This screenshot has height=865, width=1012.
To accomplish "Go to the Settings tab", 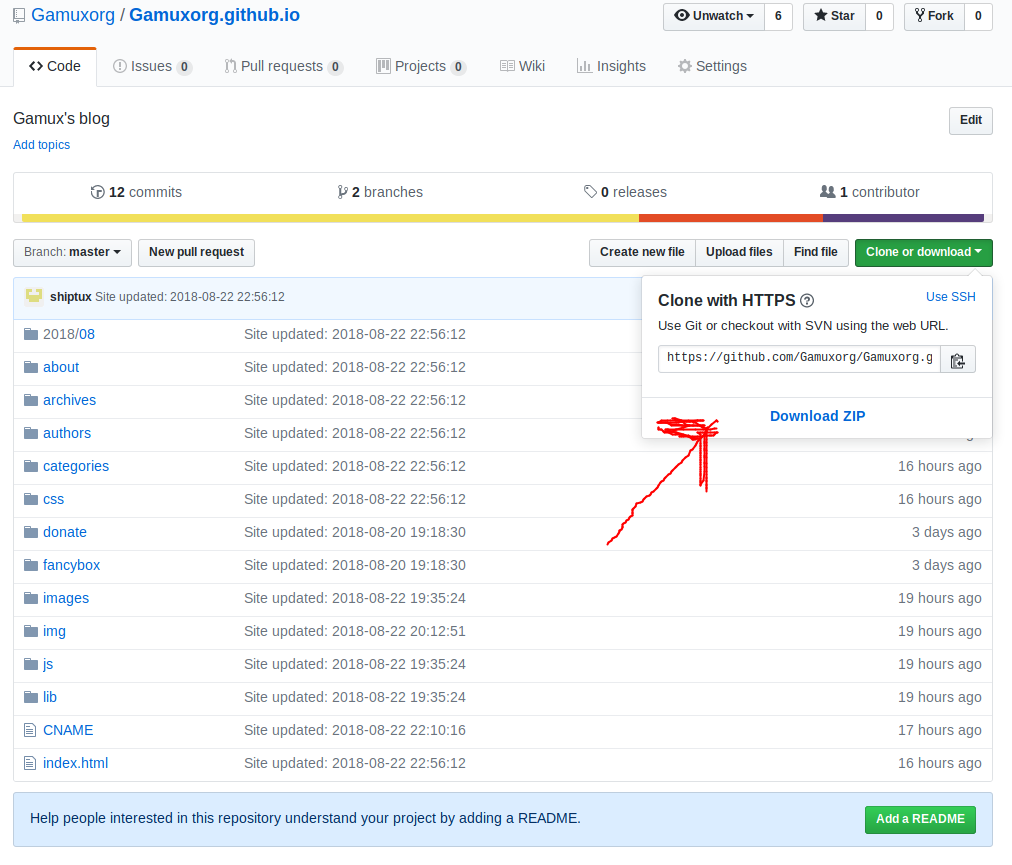I will [x=712, y=66].
